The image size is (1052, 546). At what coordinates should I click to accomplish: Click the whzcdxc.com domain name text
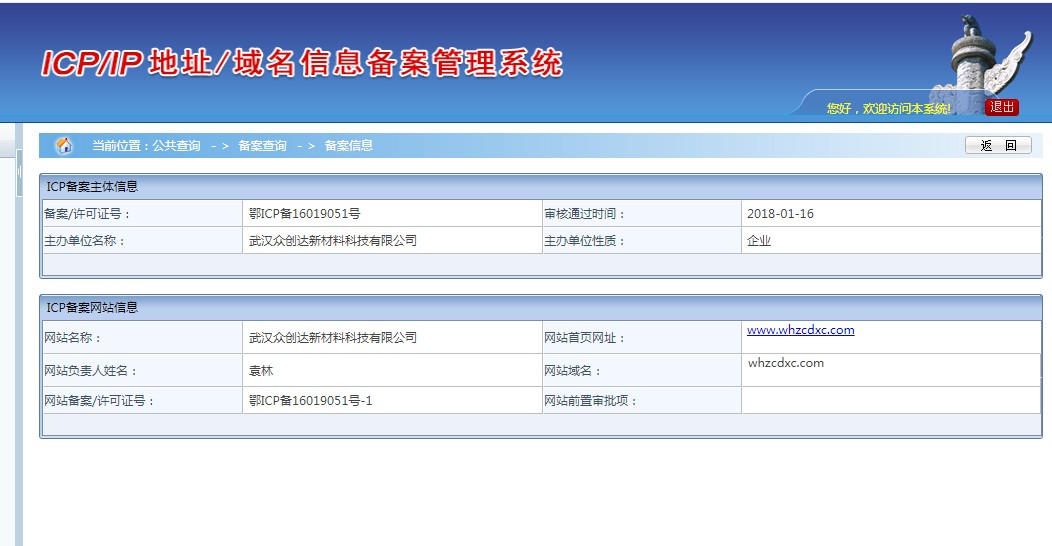pos(786,363)
